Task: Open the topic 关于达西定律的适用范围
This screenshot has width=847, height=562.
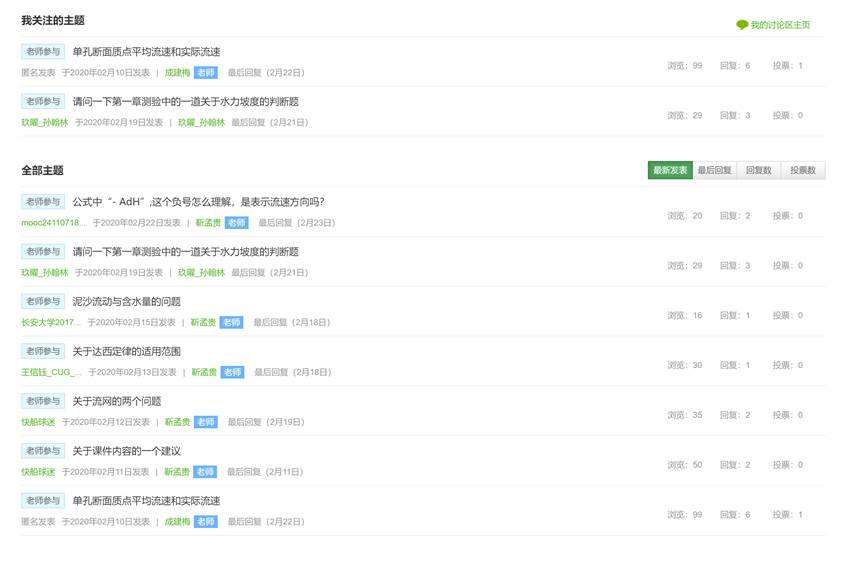Action: [x=126, y=352]
